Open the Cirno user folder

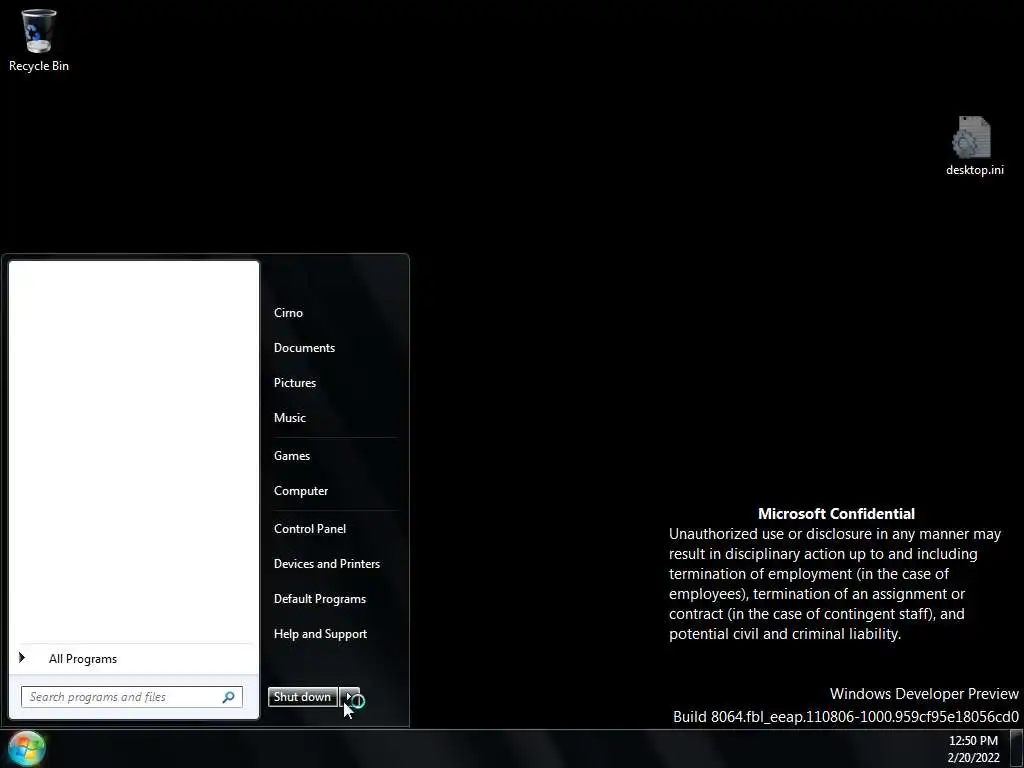[x=288, y=313]
